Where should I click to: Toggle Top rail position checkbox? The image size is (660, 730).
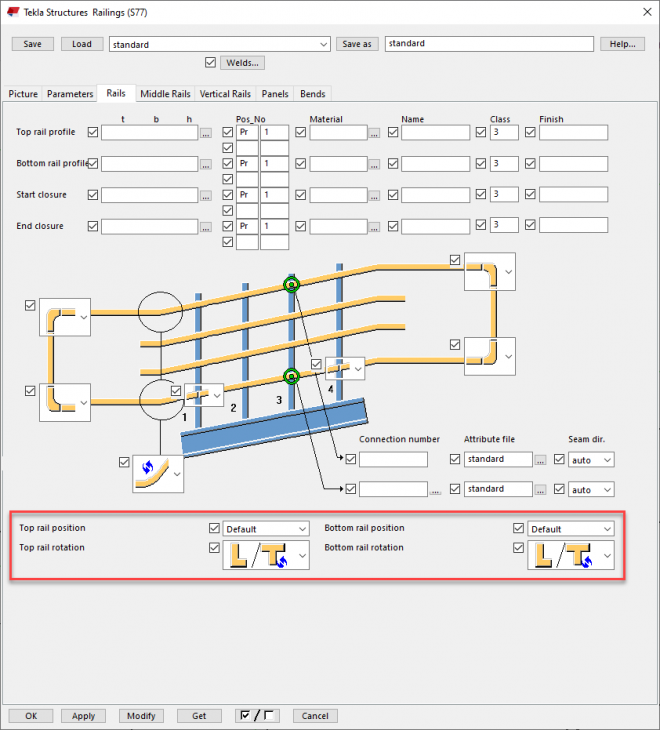[214, 528]
